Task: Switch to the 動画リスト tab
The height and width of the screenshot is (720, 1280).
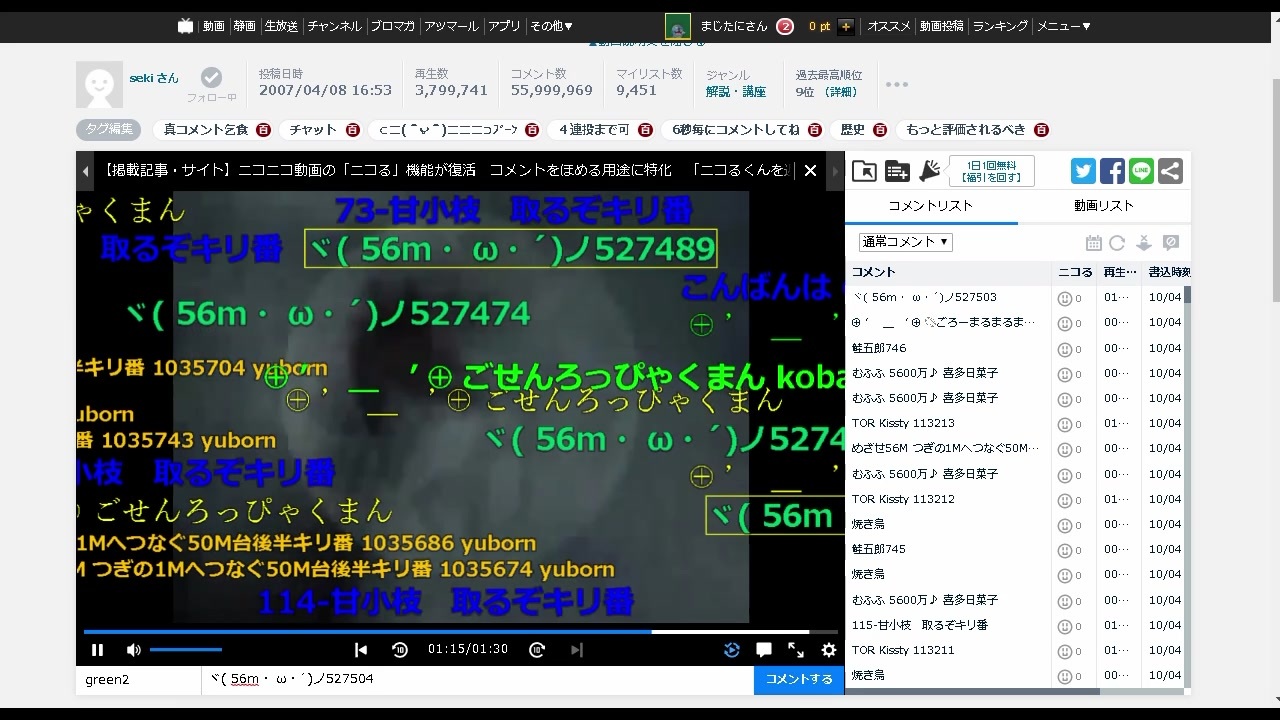Action: 1104,206
